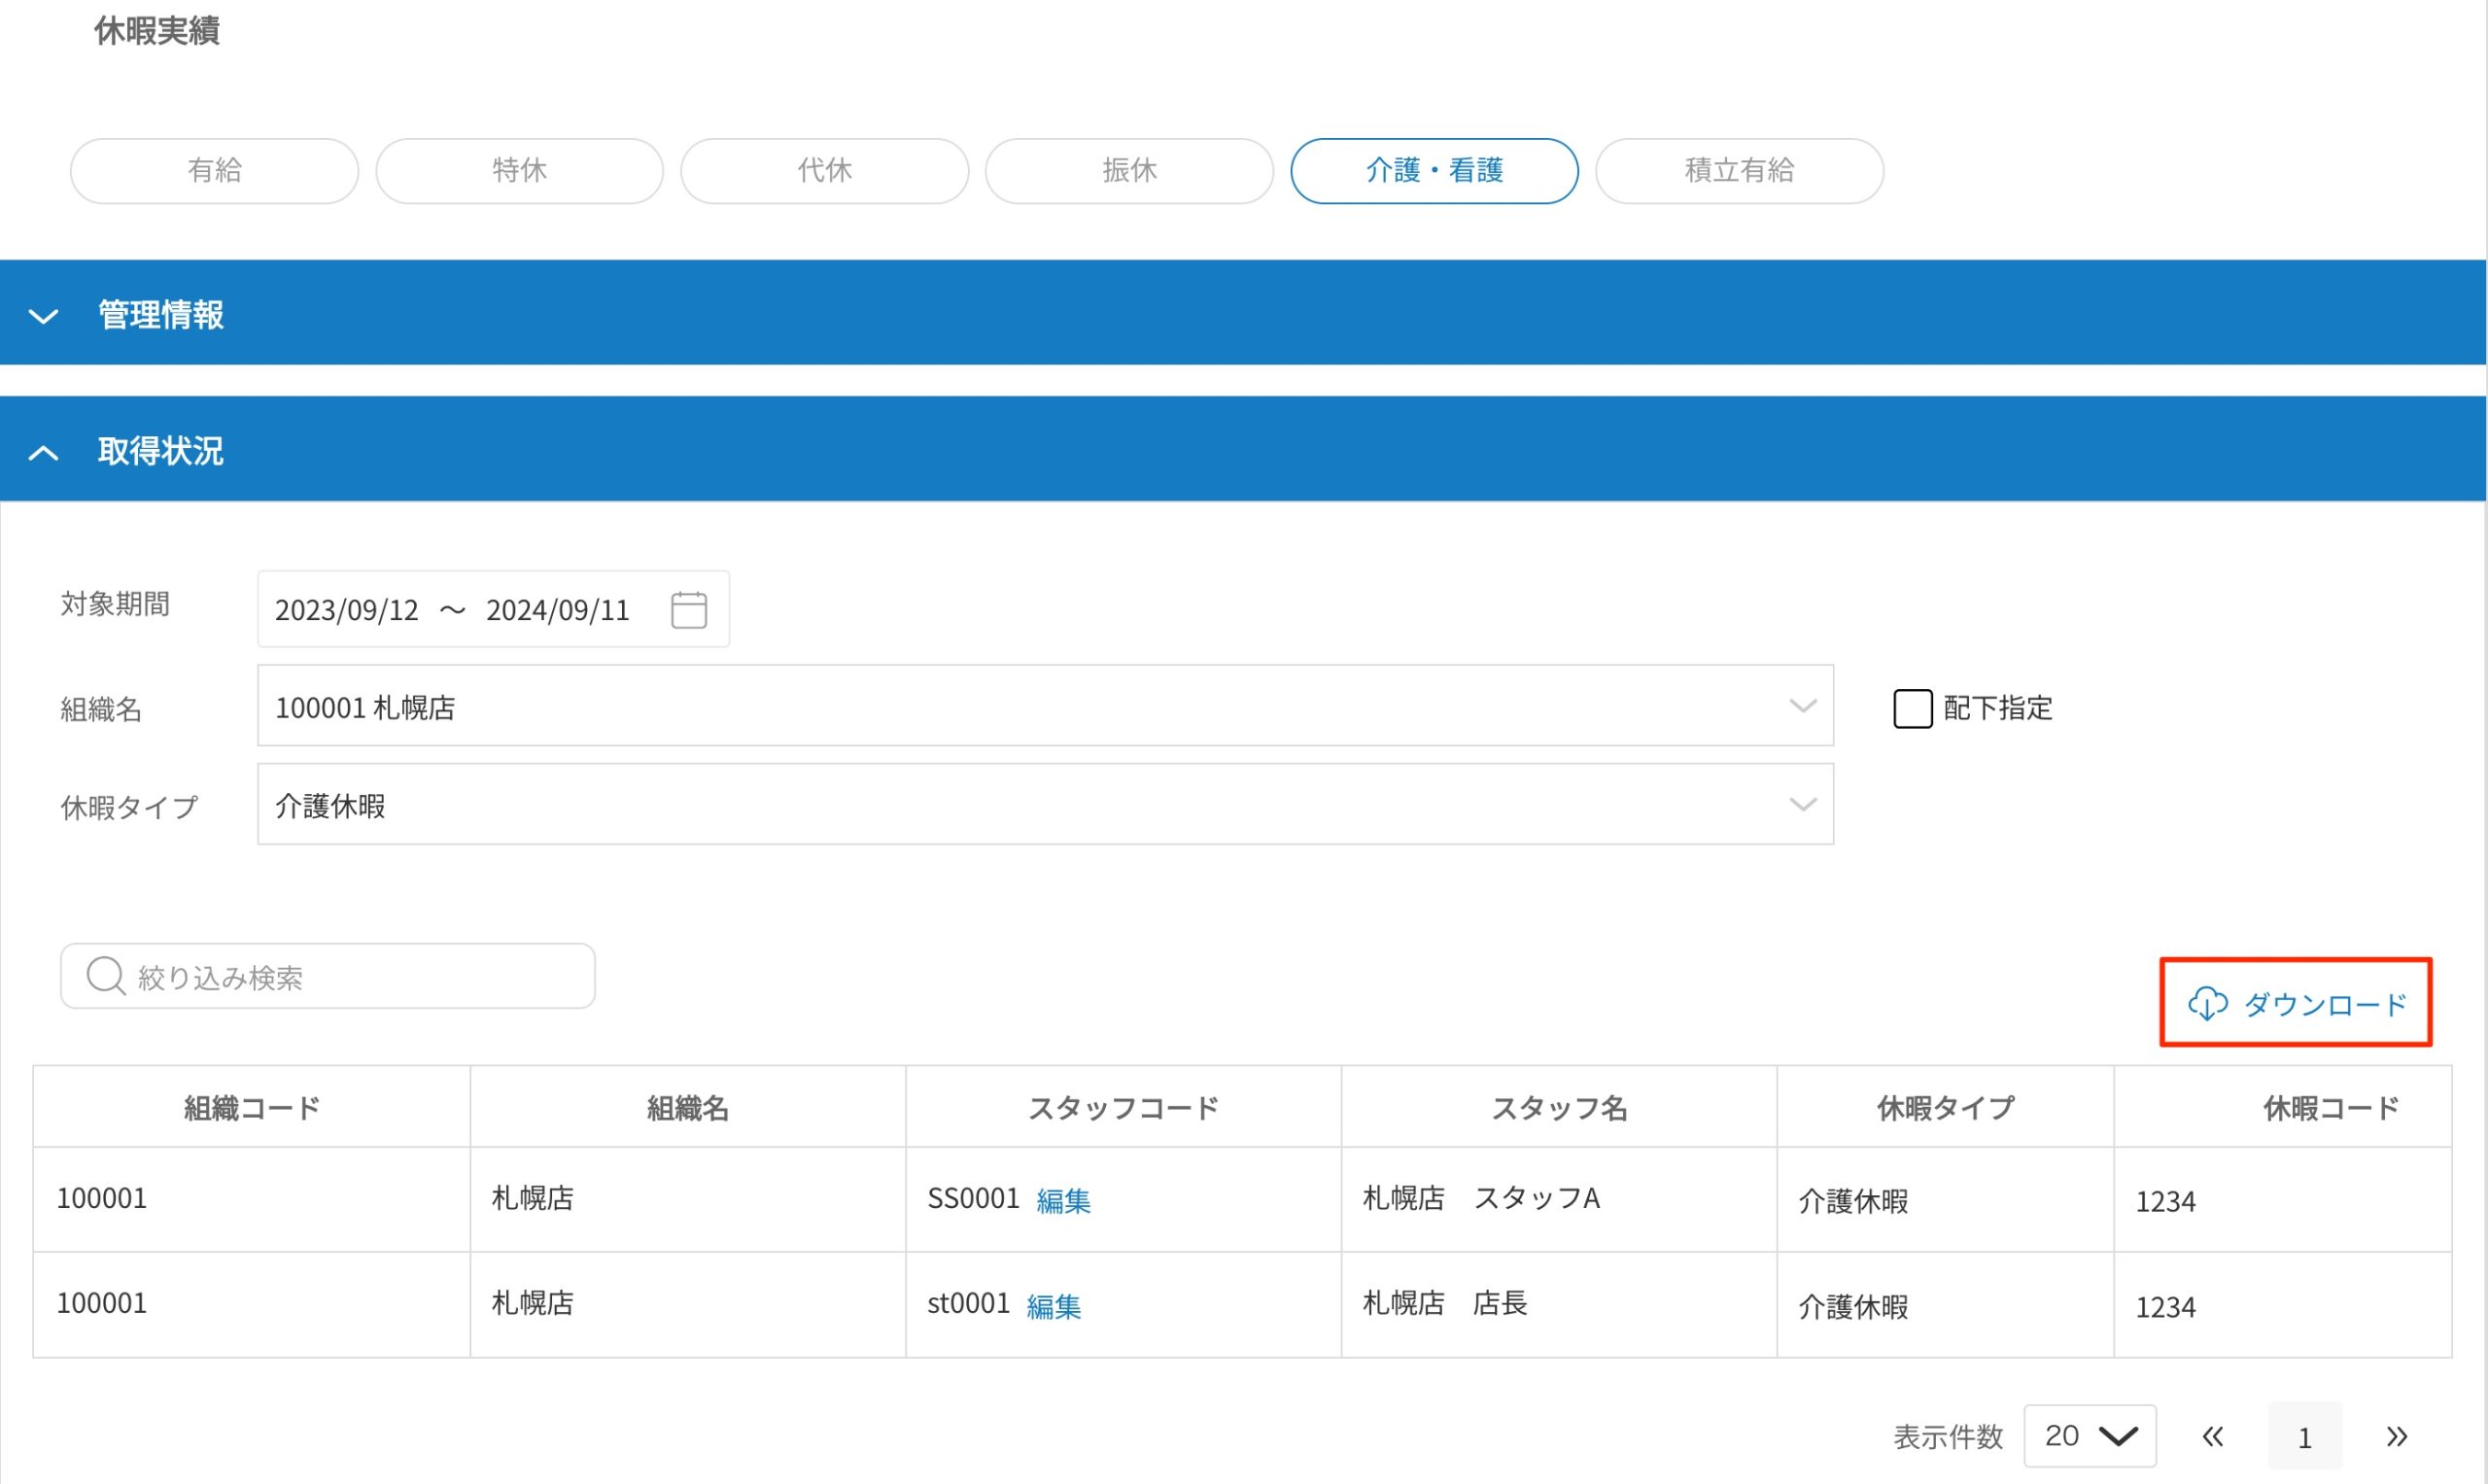Enable 配下指定 checkbox
The image size is (2488, 1484).
(1912, 708)
